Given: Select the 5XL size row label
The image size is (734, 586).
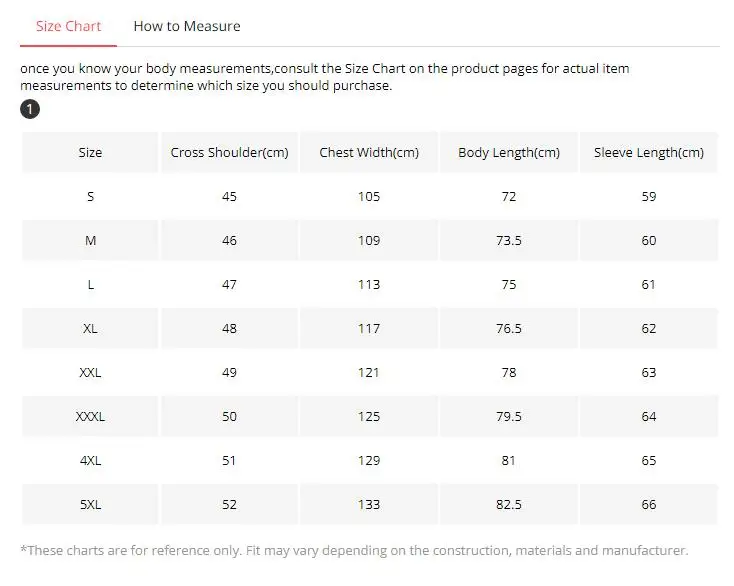Looking at the screenshot, I should pyautogui.click(x=90, y=505).
